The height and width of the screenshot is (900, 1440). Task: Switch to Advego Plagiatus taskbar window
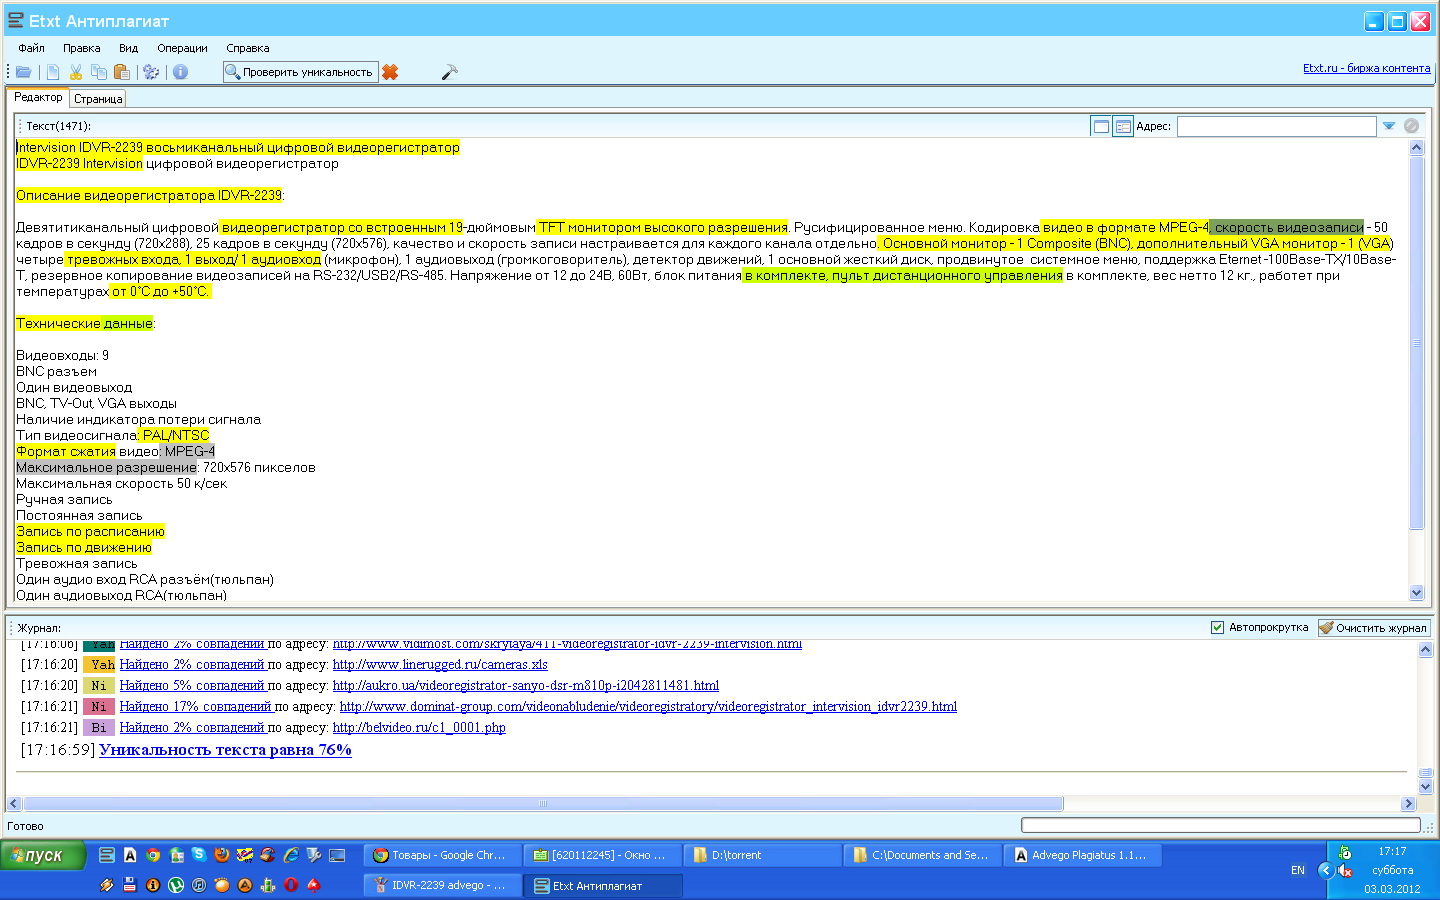pos(1082,855)
